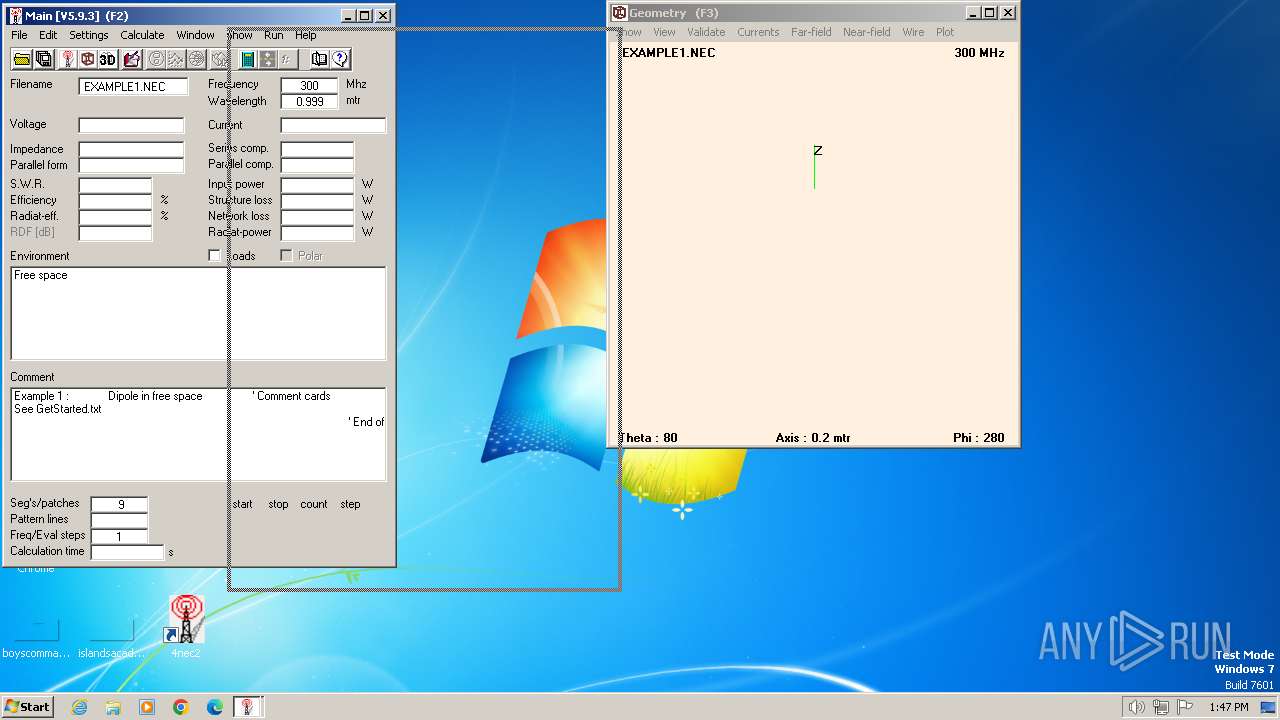Toggle the Loads checkbox
Viewport: 1280px width, 720px height.
(x=214, y=256)
